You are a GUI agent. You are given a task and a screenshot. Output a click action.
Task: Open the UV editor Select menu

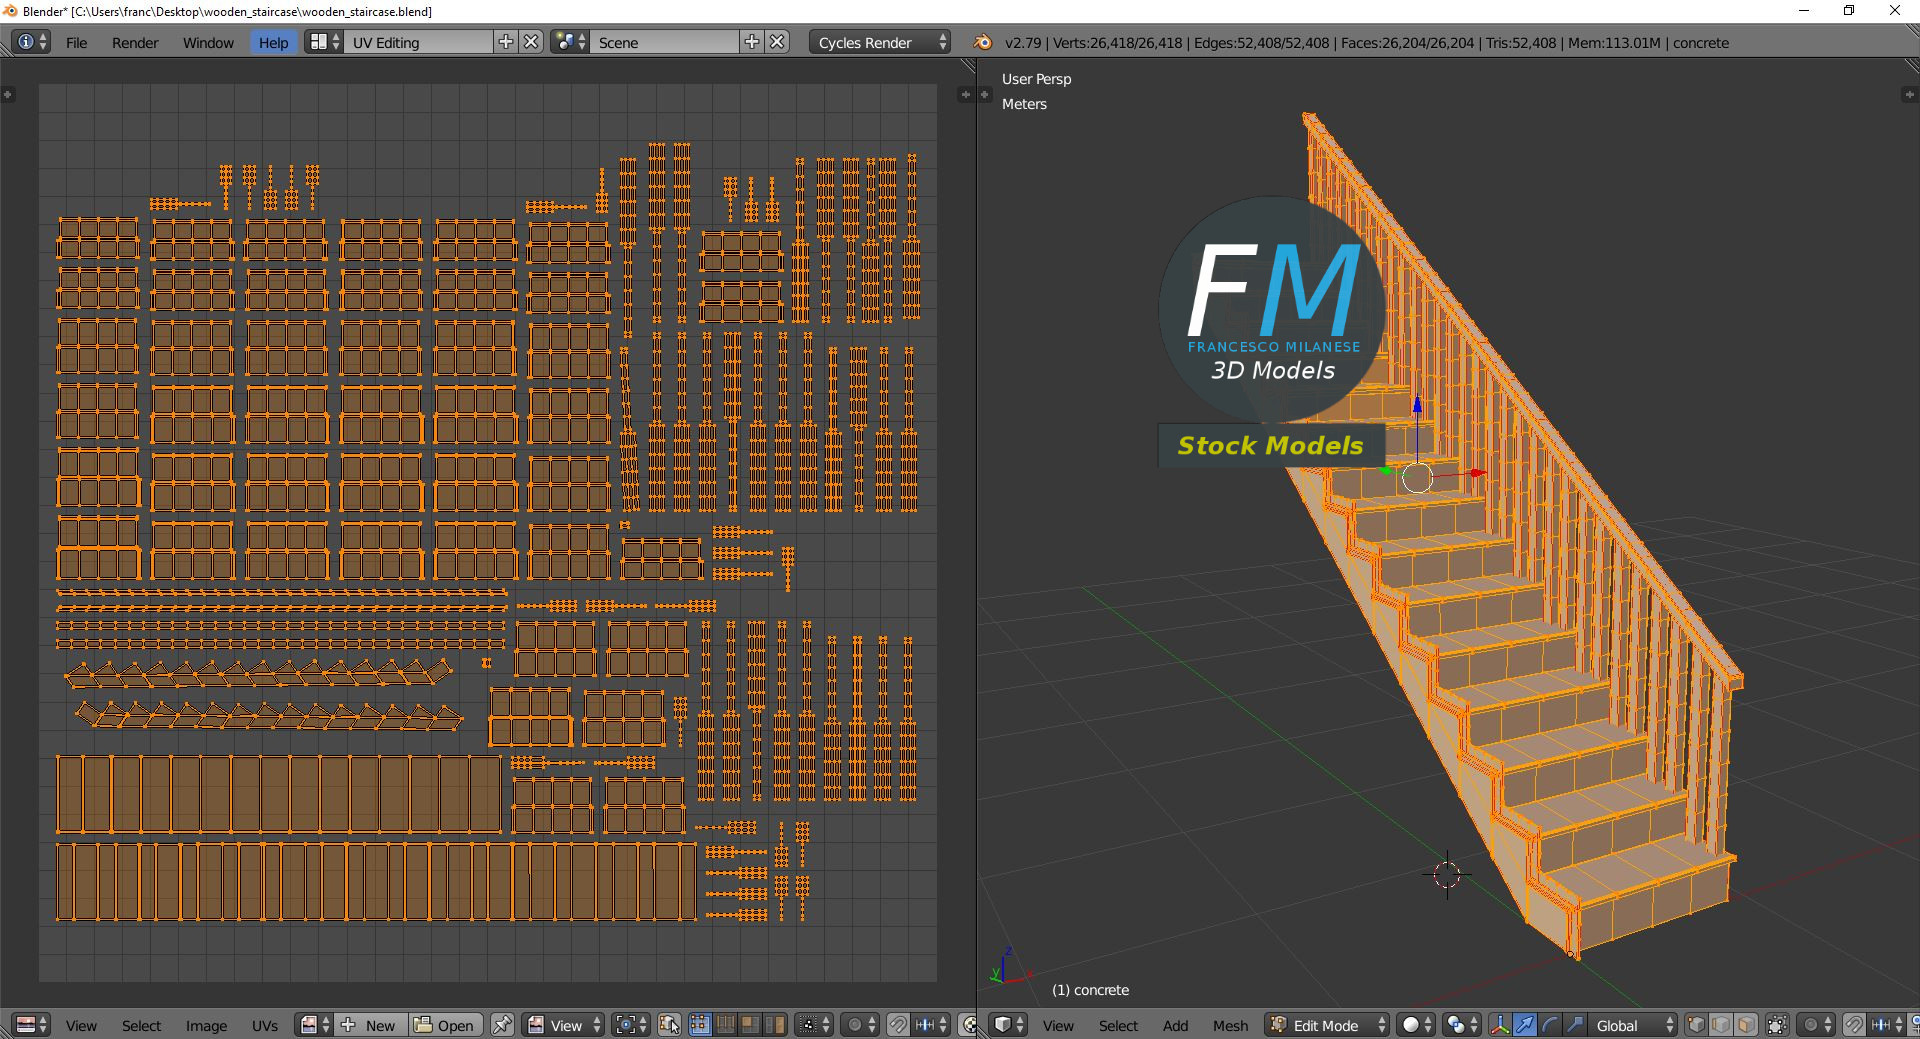click(x=141, y=1025)
